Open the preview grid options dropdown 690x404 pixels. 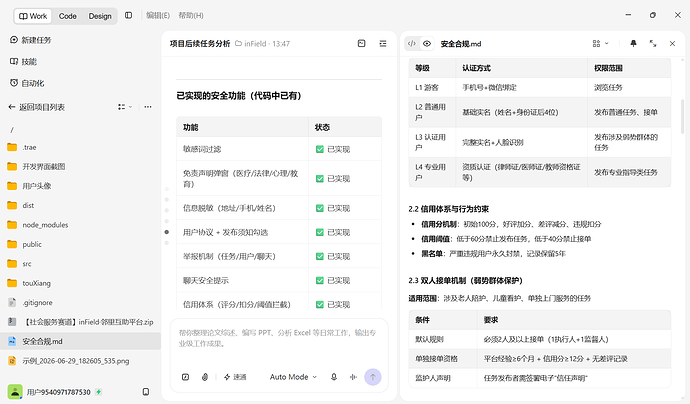click(x=600, y=44)
